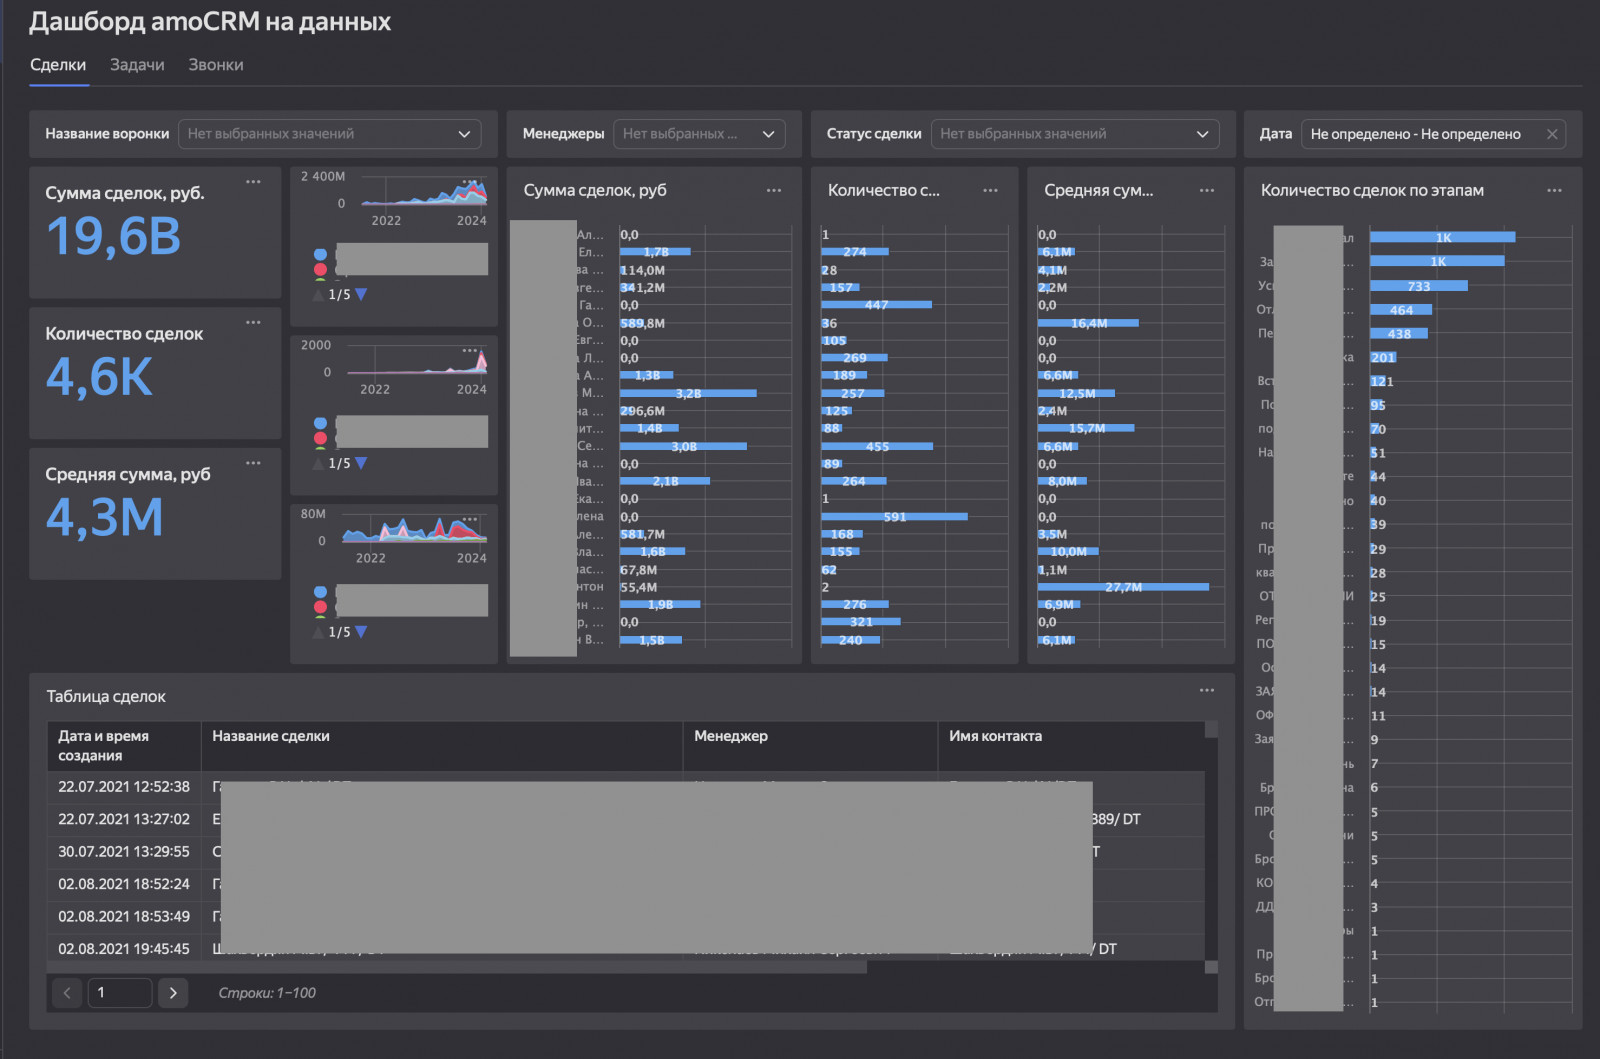Screen dimensions: 1600x1059
Task: Click the 455 bar in Количество chart
Action: [x=877, y=446]
